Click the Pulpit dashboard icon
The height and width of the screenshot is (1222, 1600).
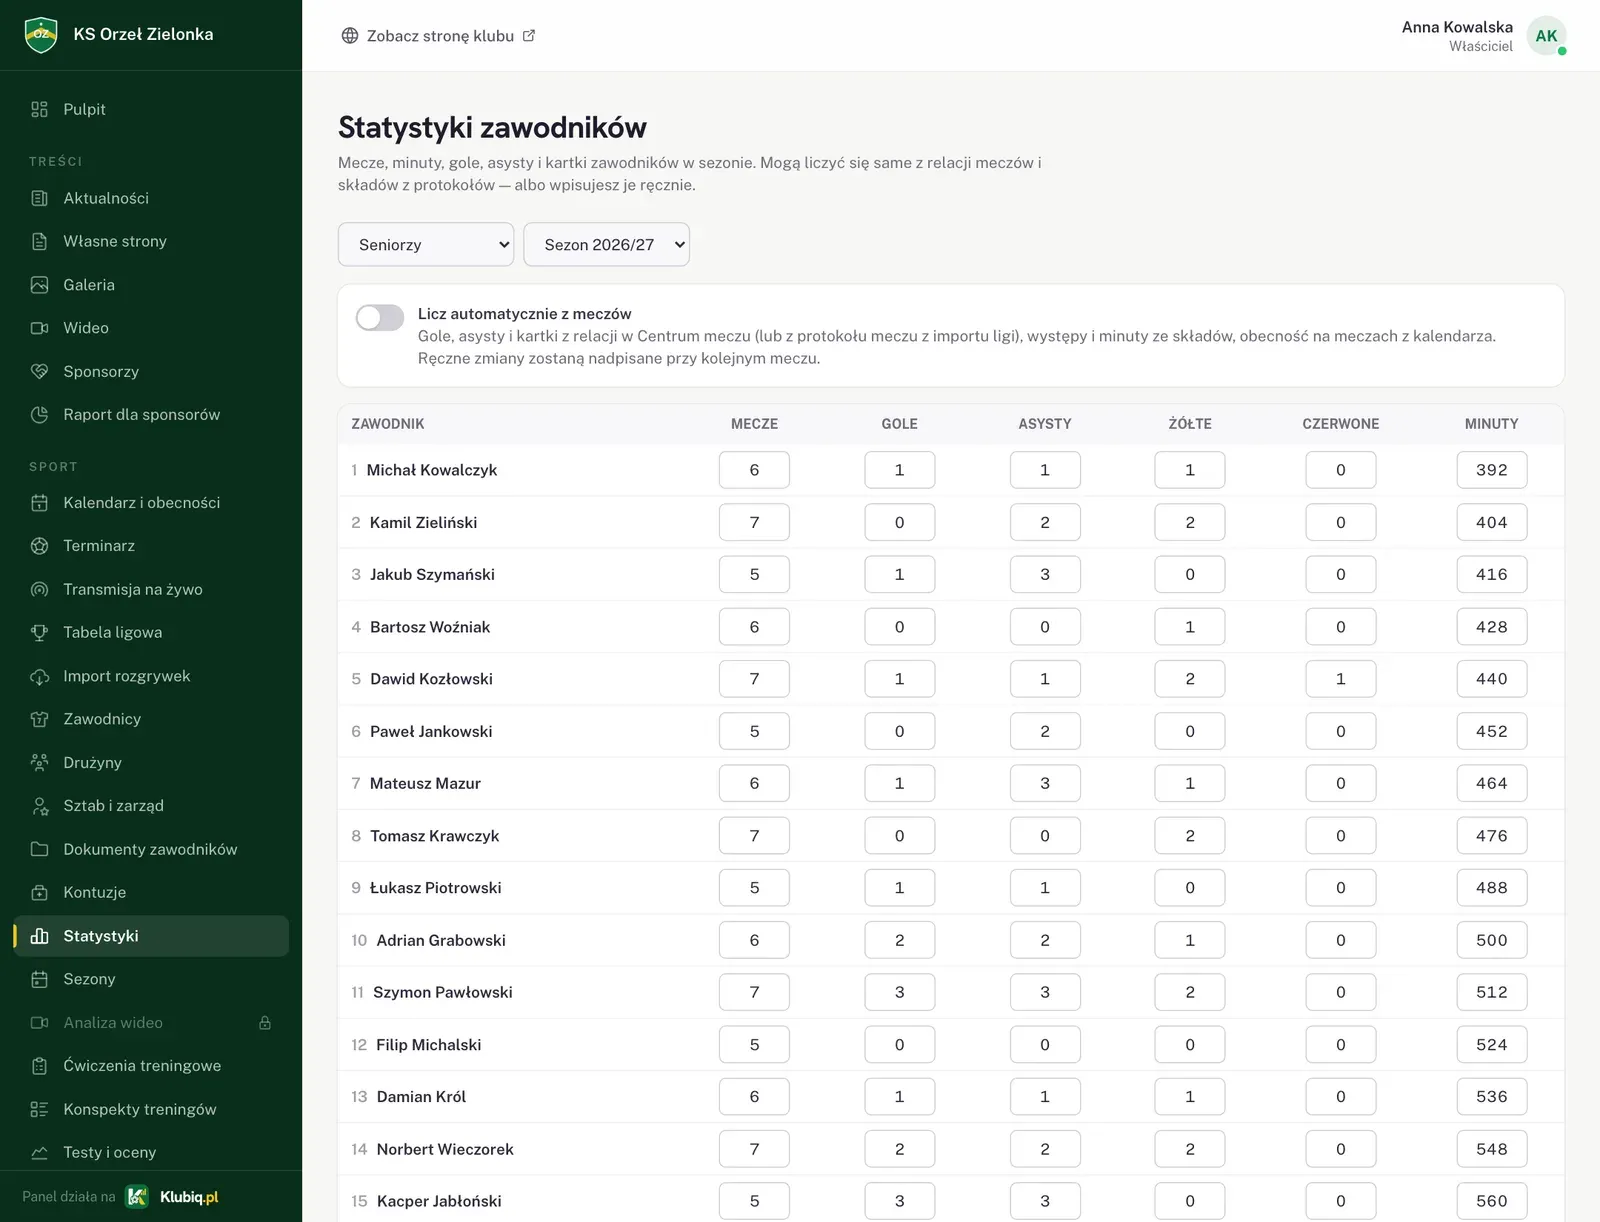point(39,109)
